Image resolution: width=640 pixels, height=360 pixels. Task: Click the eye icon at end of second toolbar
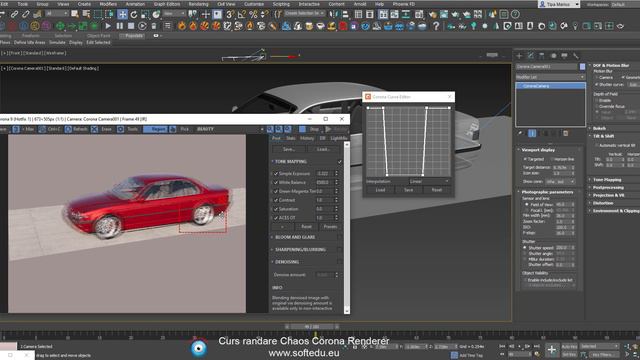620,26
